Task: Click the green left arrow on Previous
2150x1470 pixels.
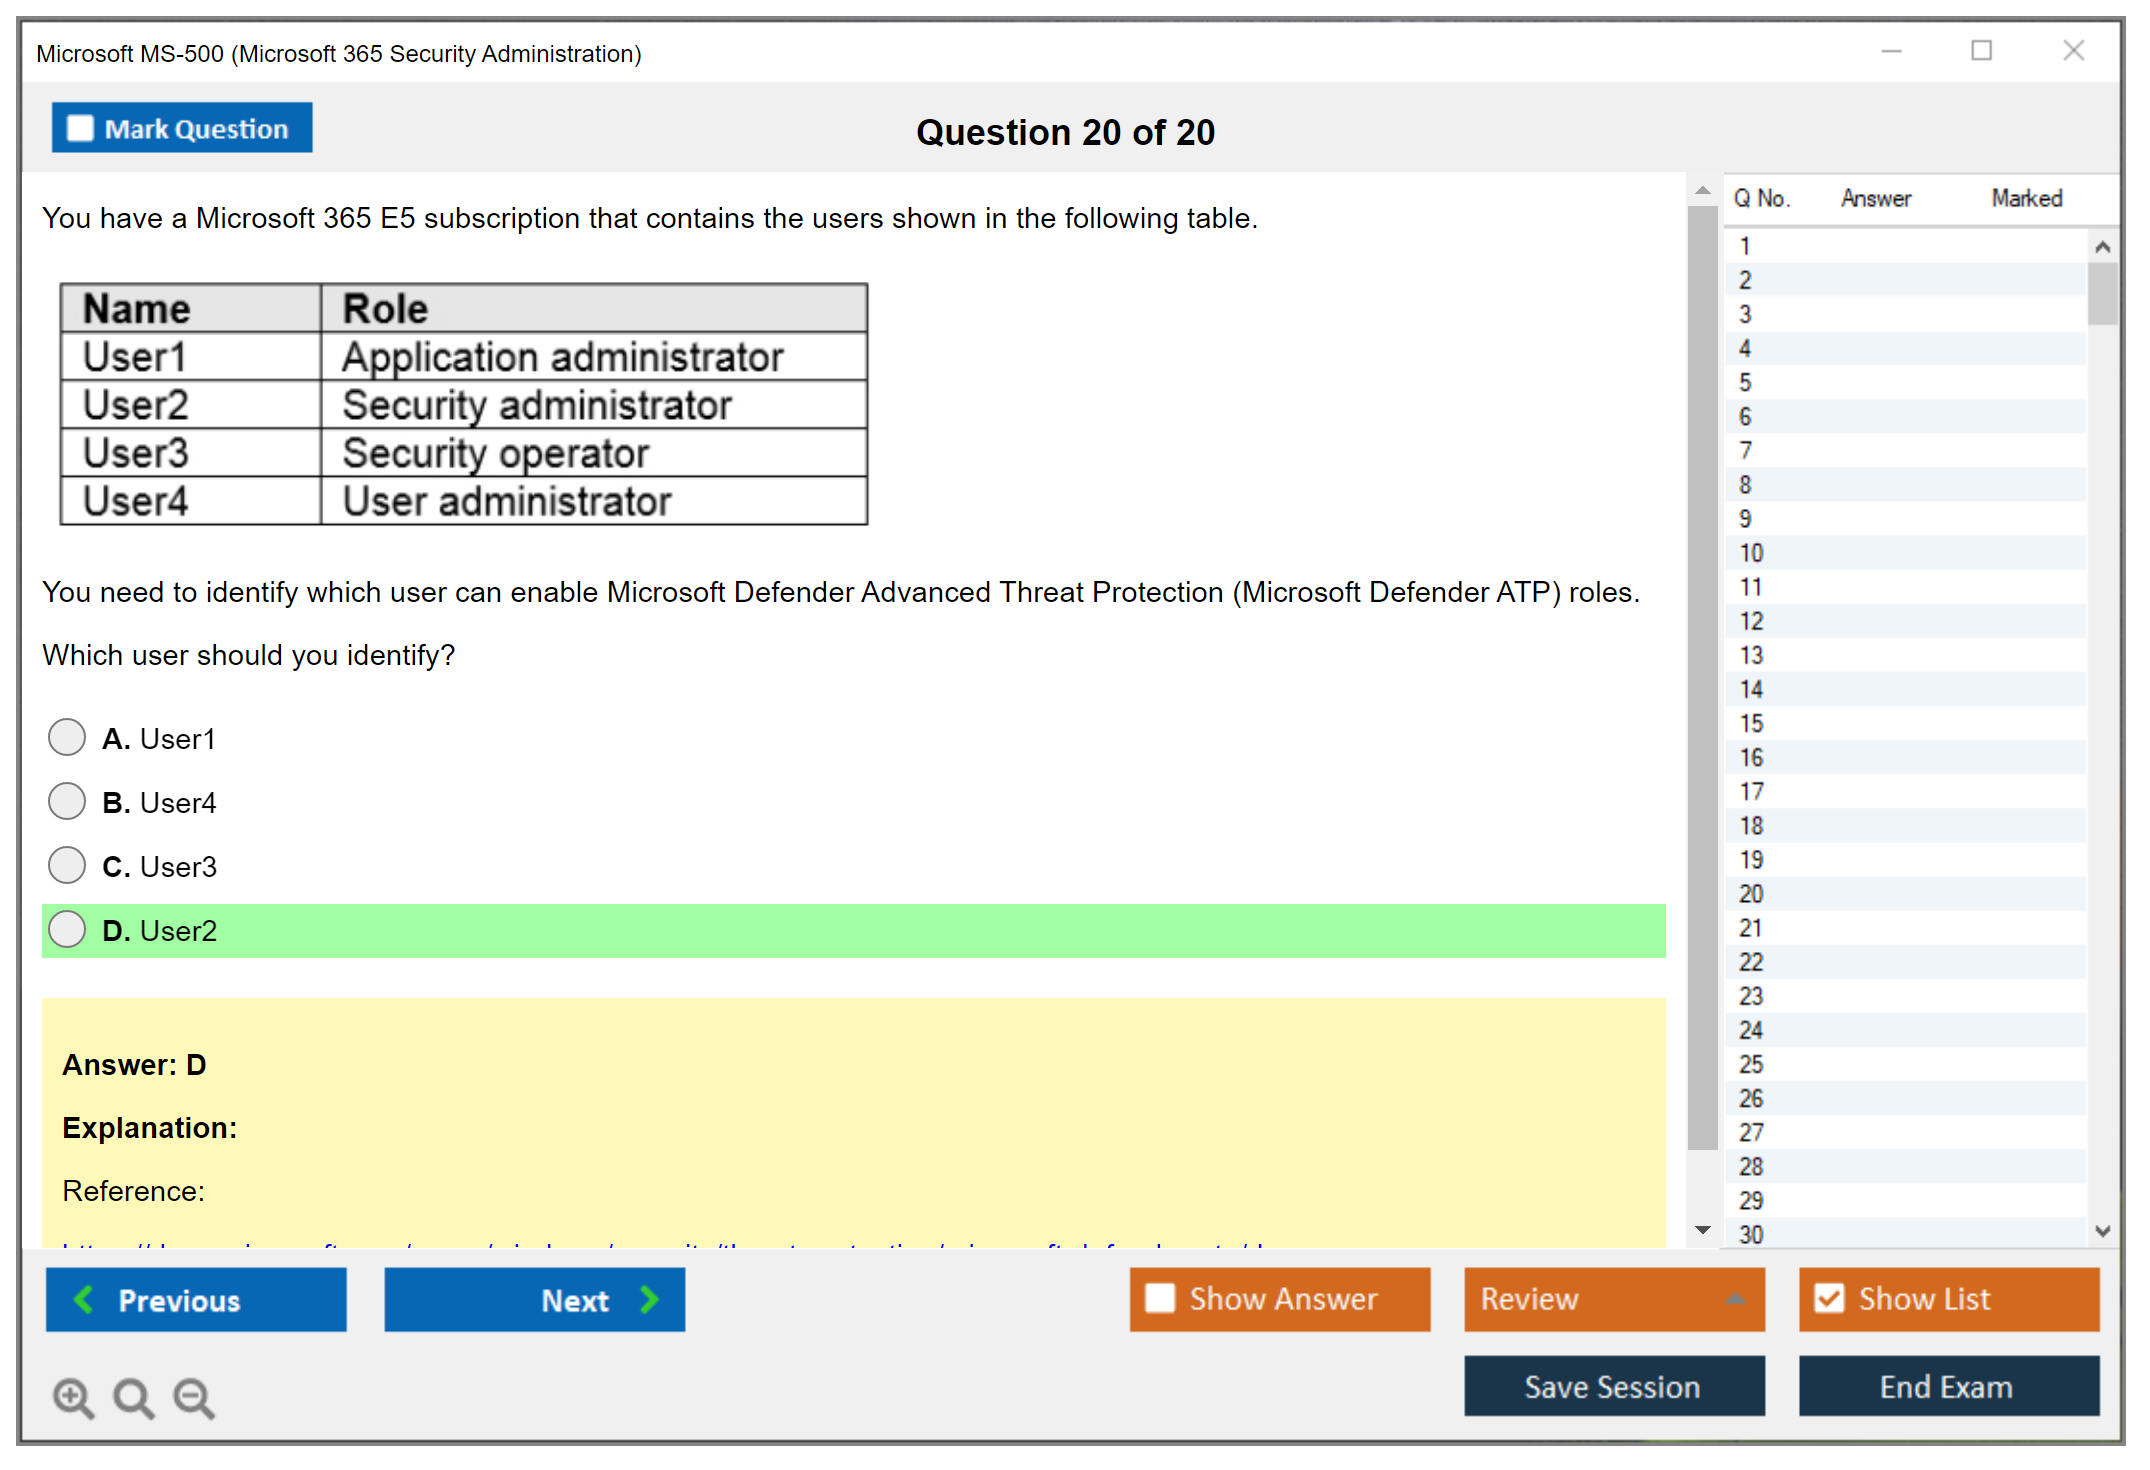Action: pos(84,1299)
